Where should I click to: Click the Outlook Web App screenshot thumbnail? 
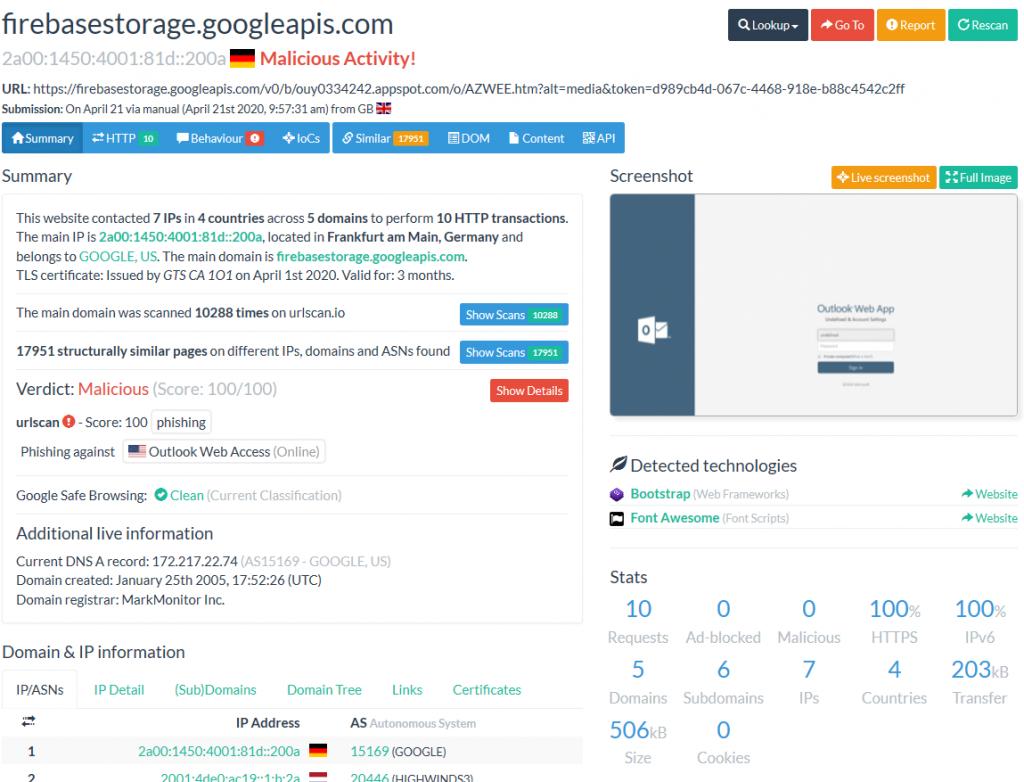click(813, 305)
